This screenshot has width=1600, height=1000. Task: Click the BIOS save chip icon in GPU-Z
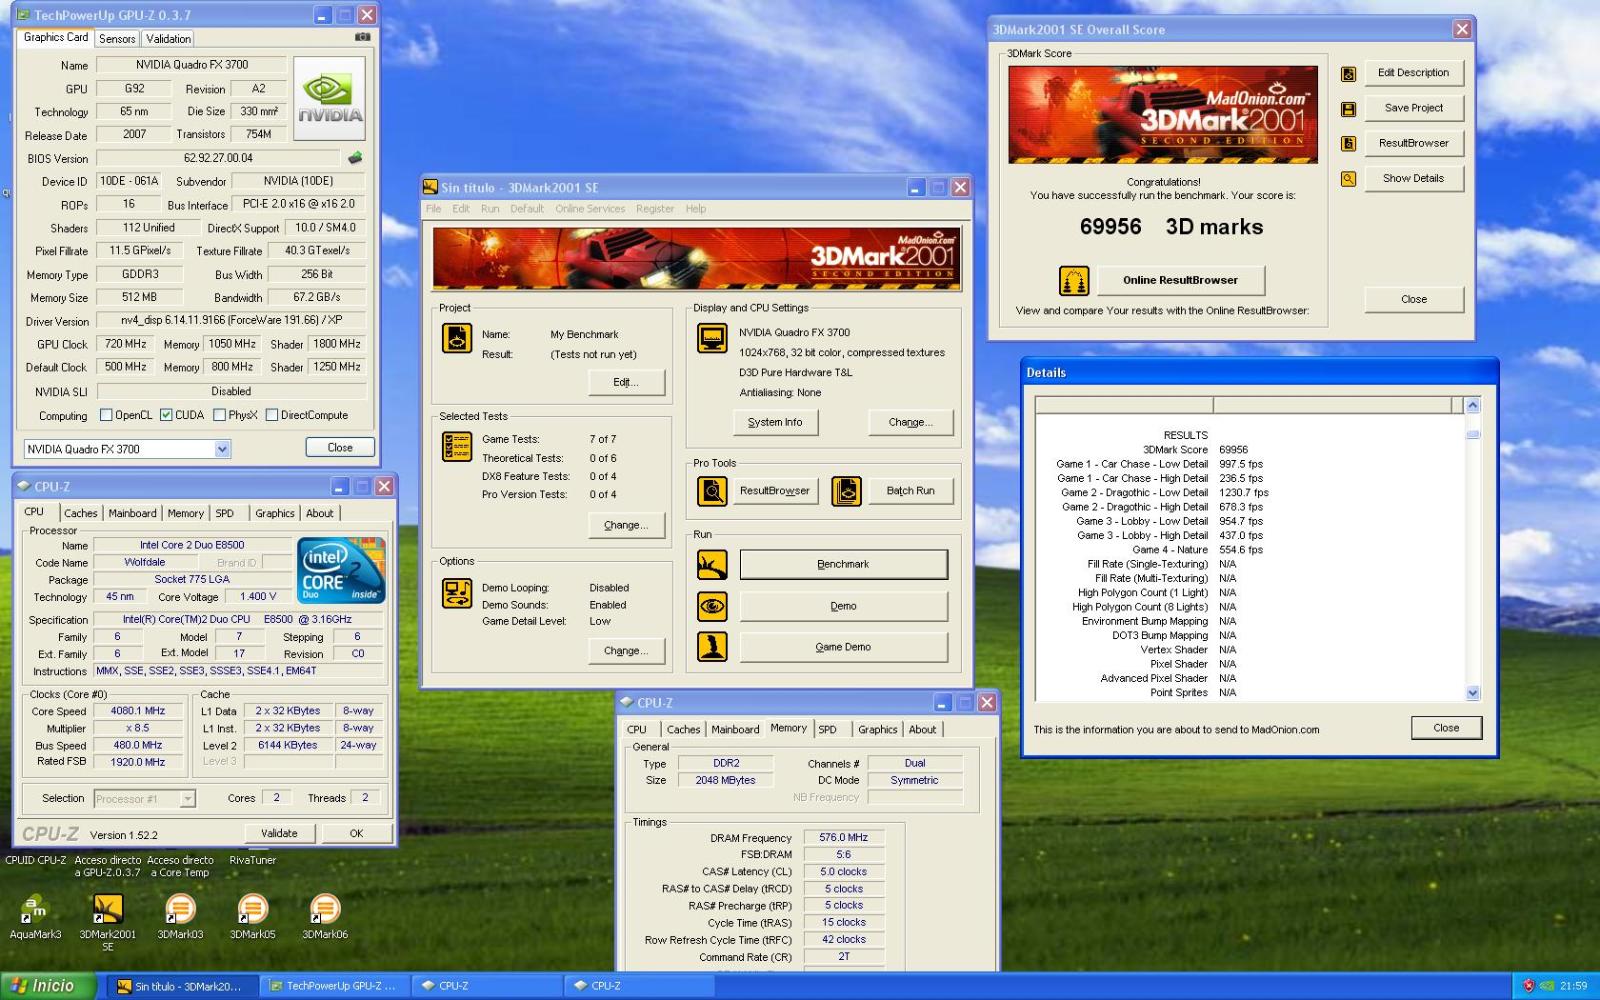(x=355, y=158)
